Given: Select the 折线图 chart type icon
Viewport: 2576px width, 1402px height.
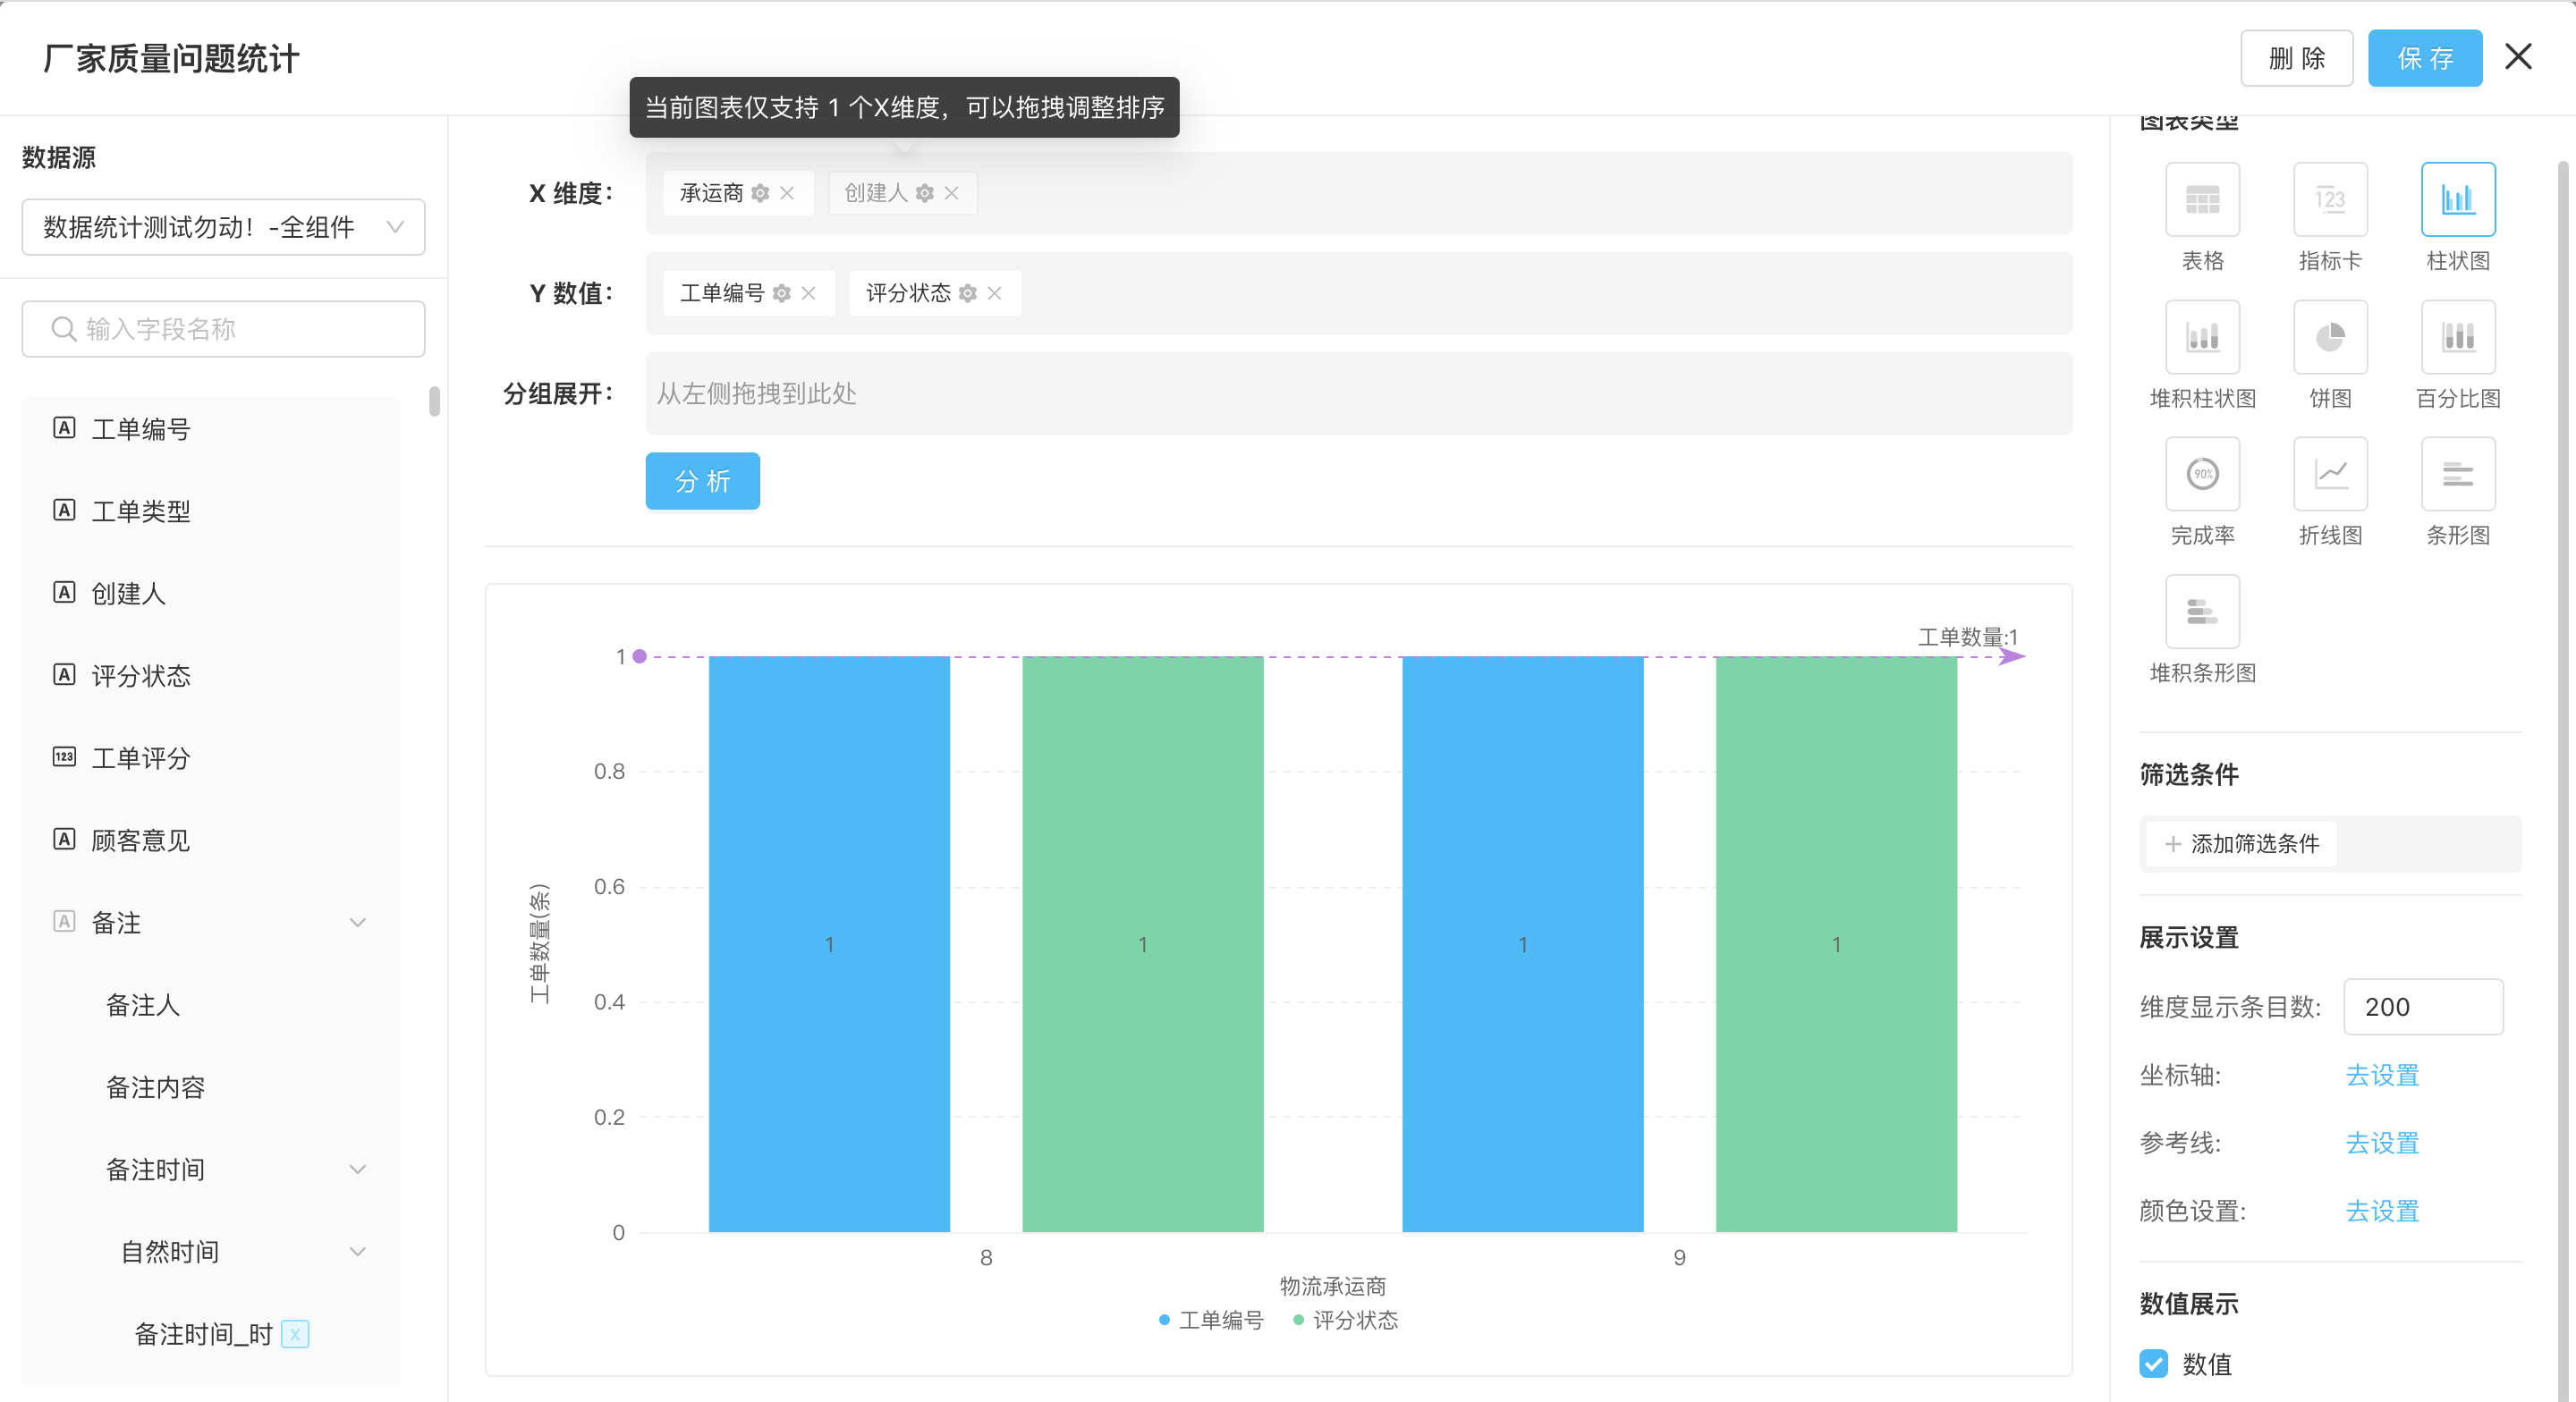Looking at the screenshot, I should point(2330,473).
